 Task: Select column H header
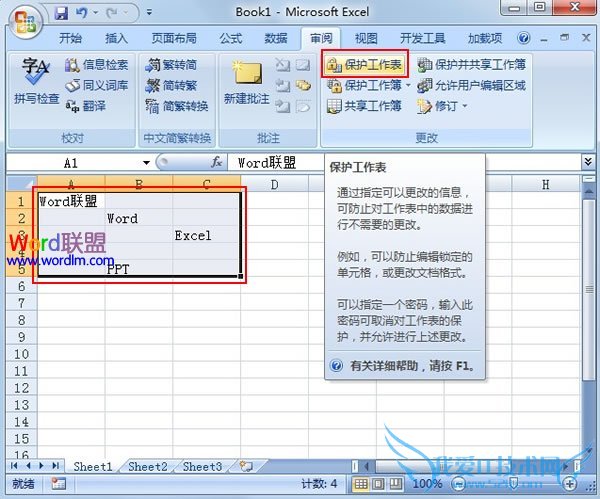(546, 185)
